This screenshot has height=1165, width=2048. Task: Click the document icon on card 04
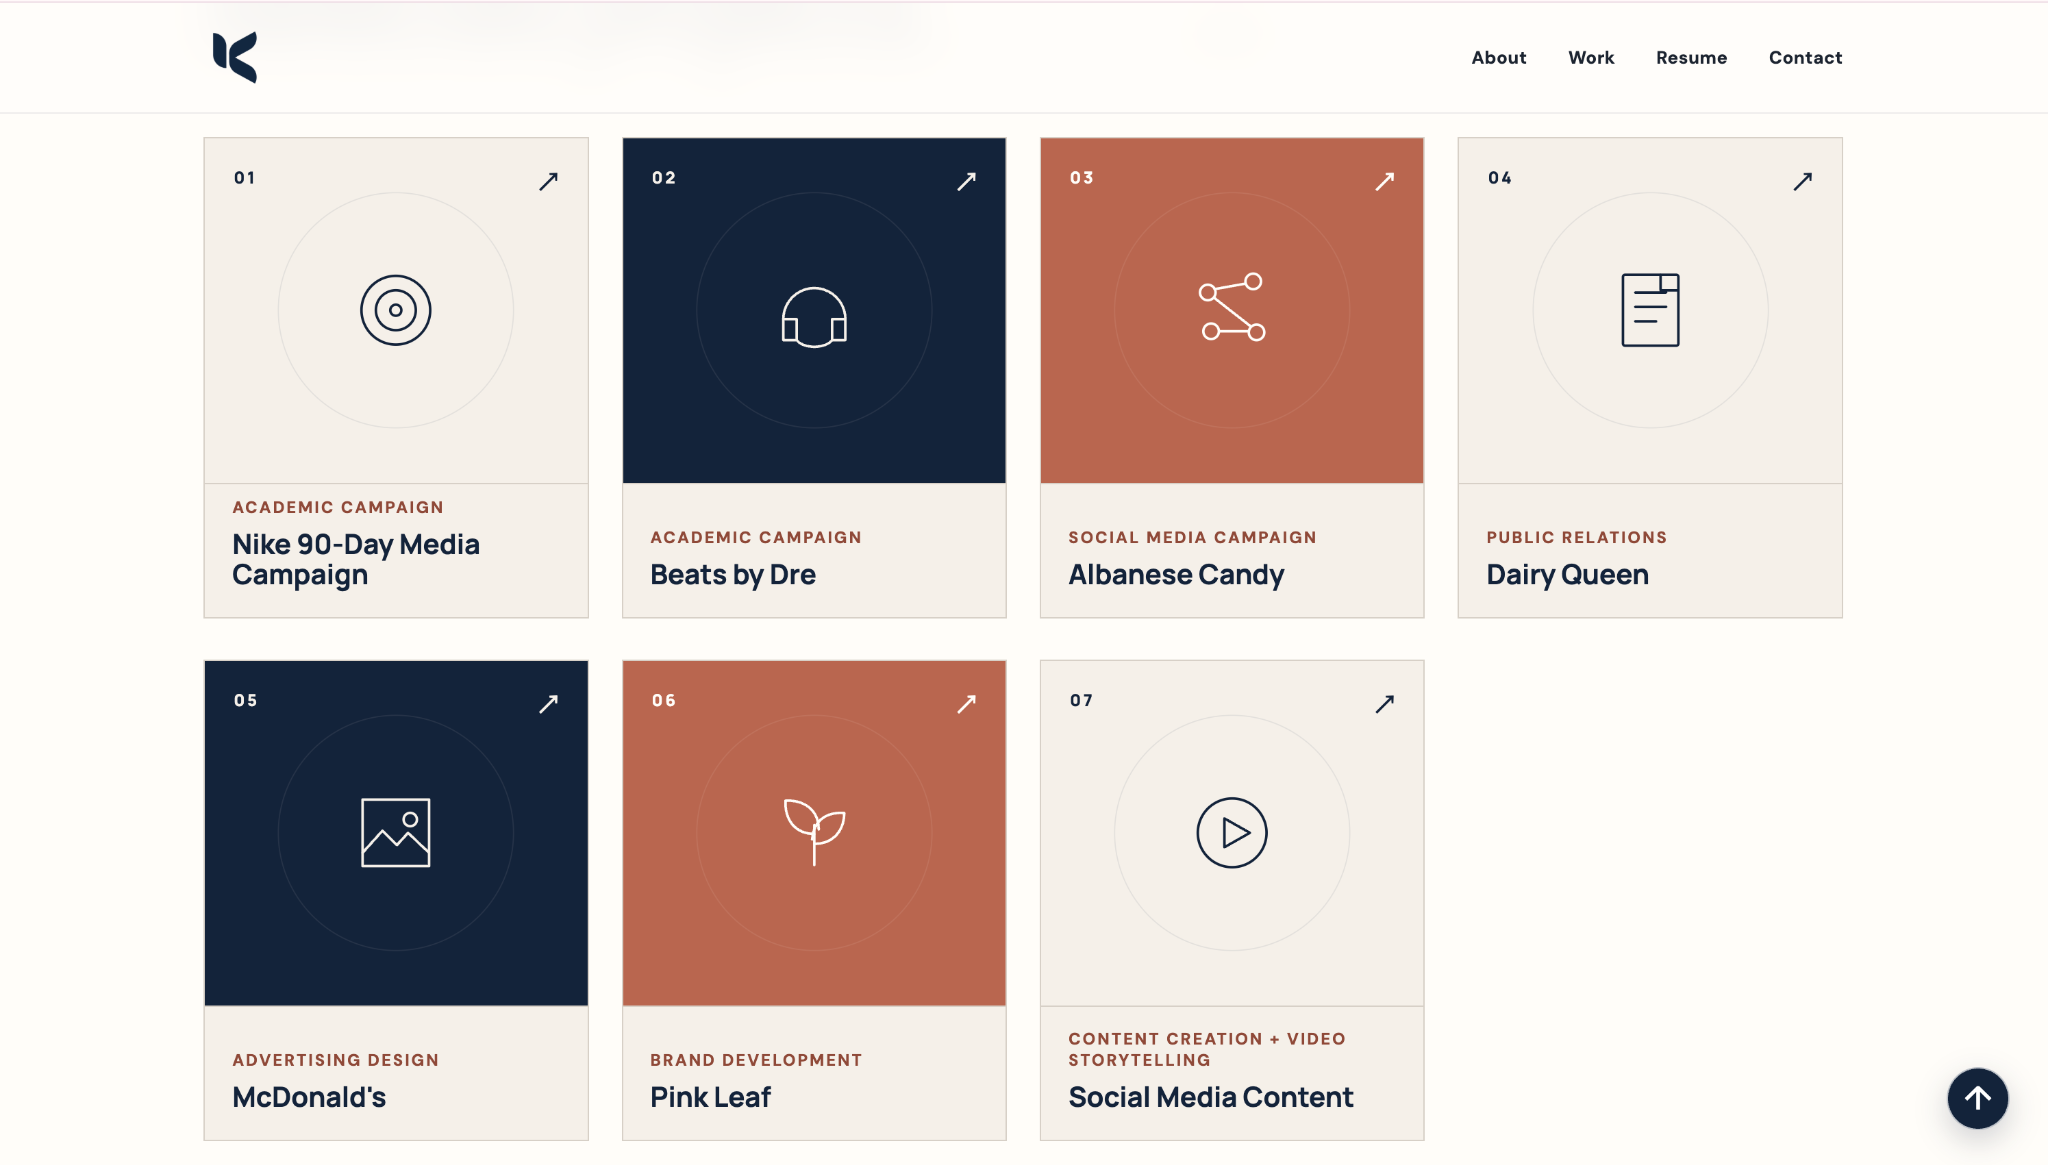coord(1650,310)
